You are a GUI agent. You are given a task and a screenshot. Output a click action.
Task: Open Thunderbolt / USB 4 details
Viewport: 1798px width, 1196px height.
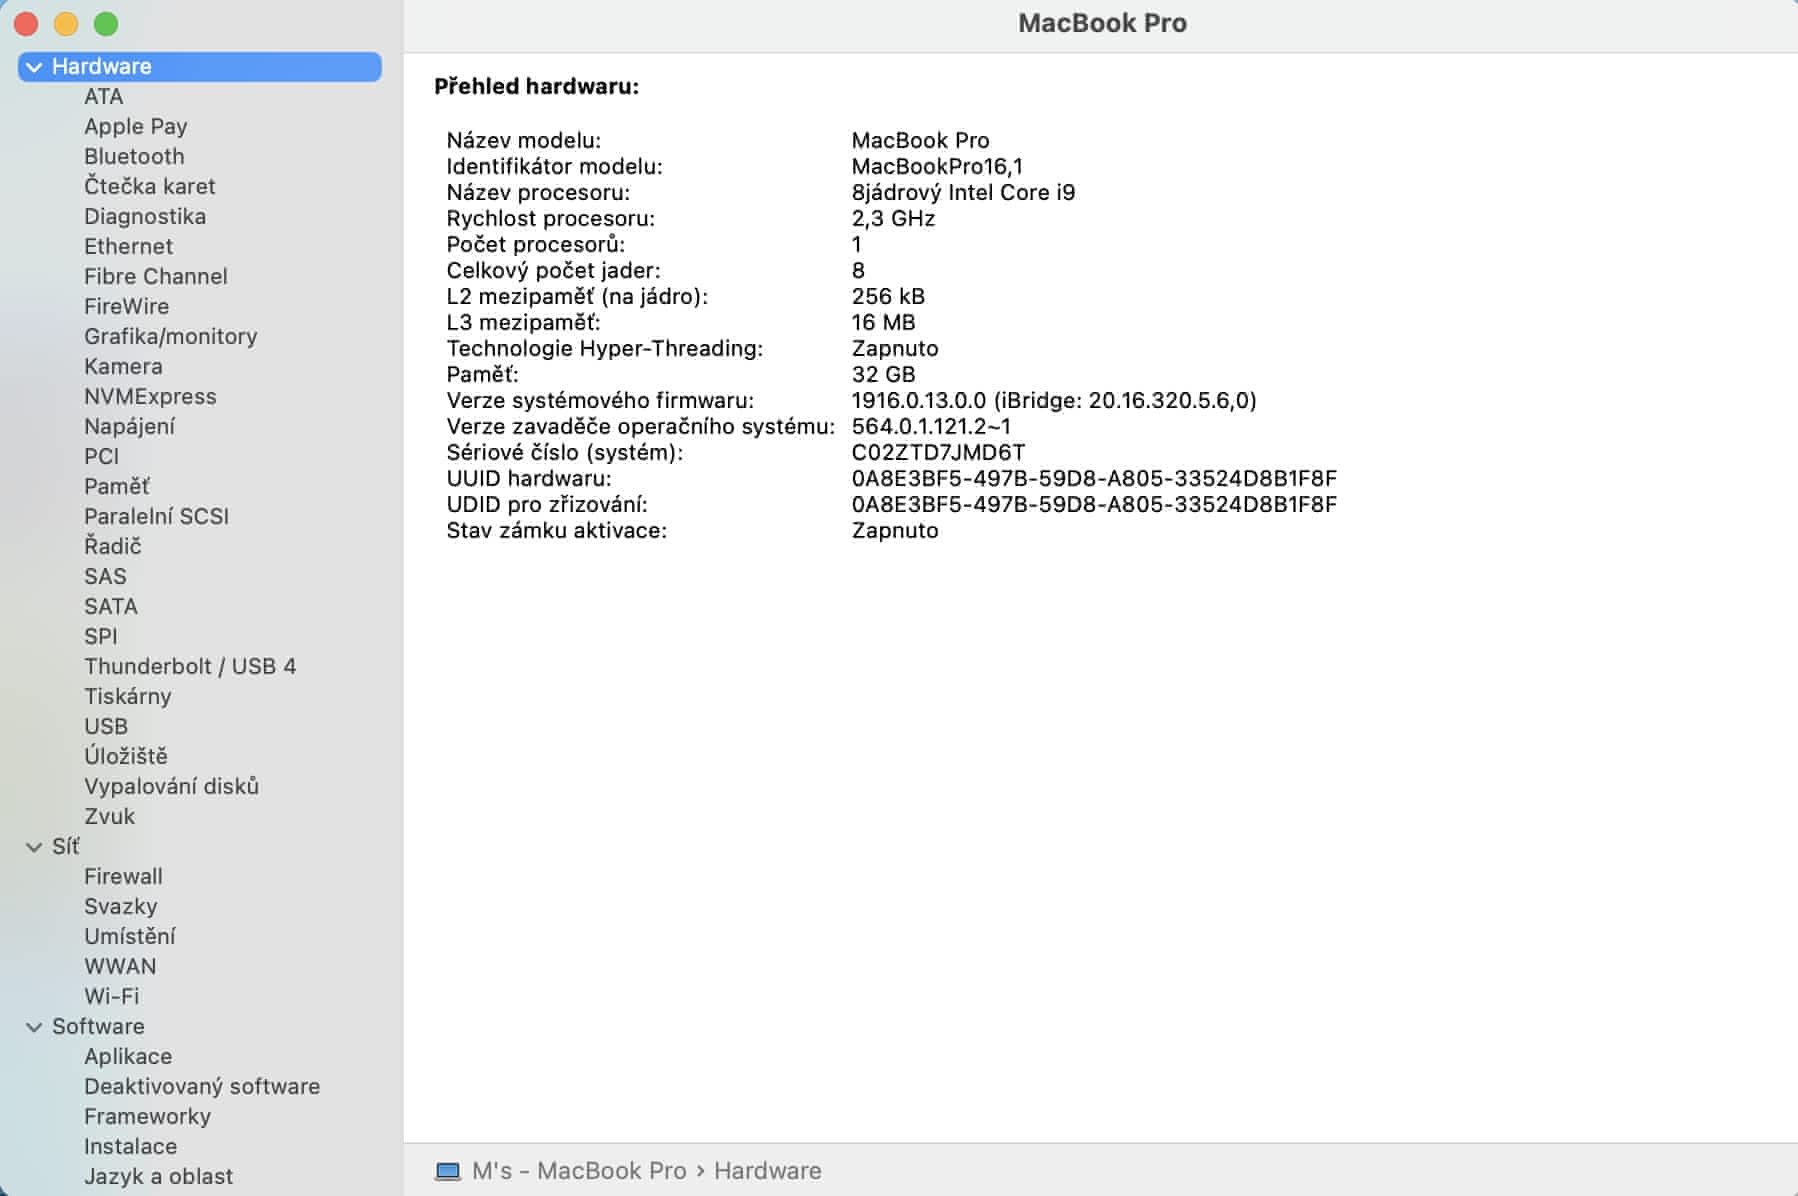click(x=190, y=667)
